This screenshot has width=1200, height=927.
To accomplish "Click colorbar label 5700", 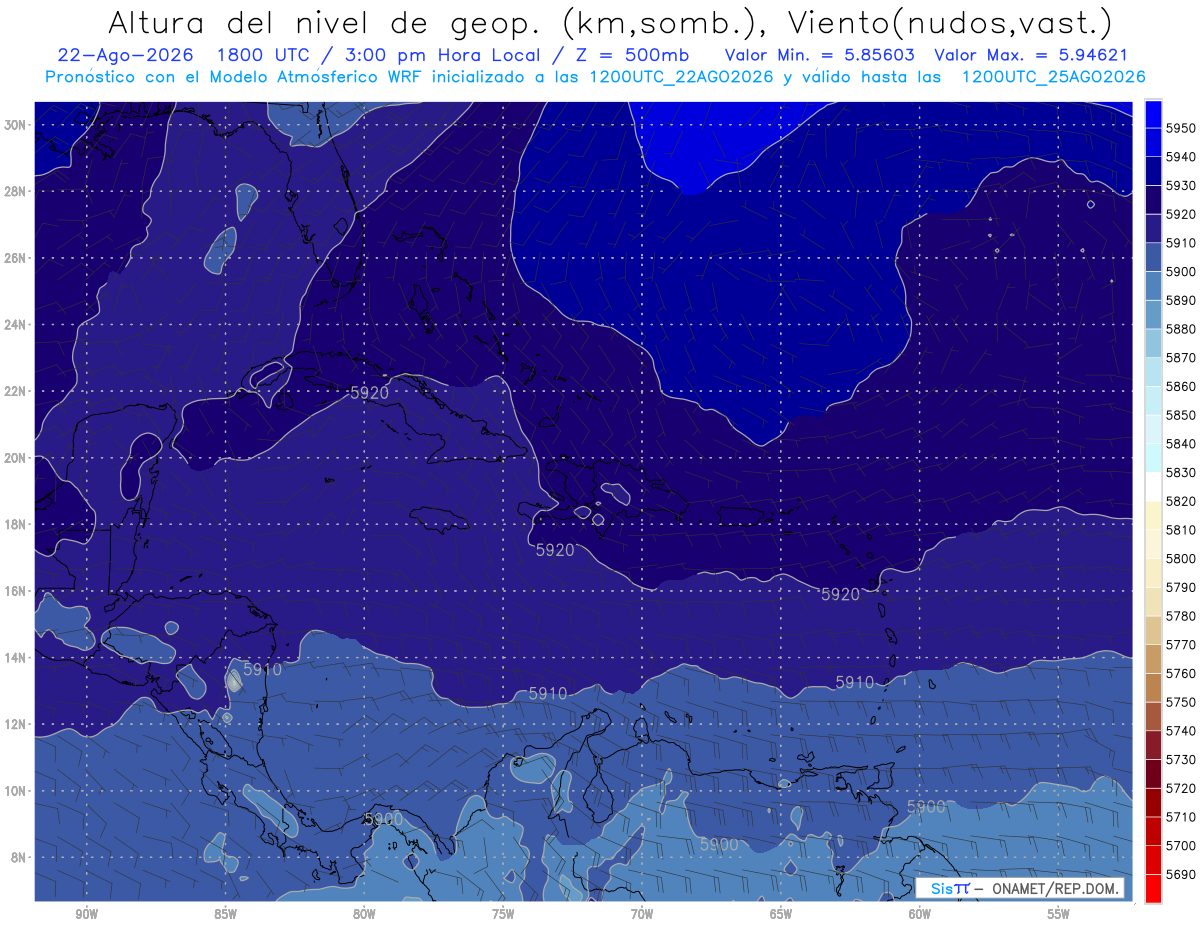I will click(1181, 846).
